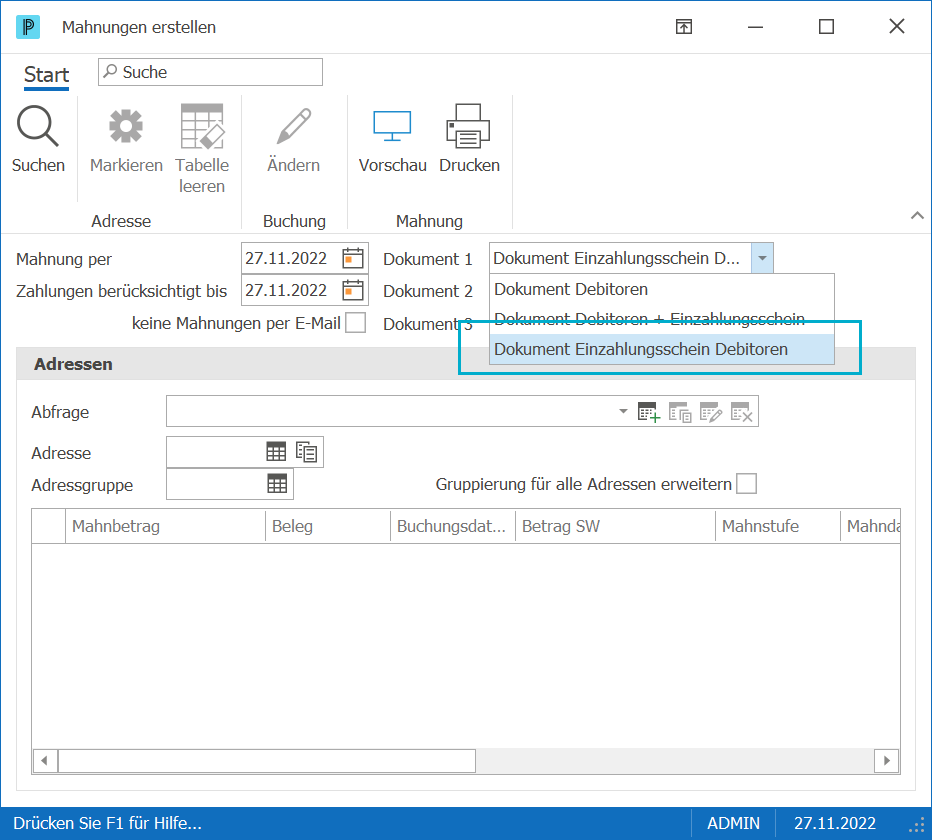Click the ADMIN status bar entry
Screen dimensions: 932x840
(733, 823)
